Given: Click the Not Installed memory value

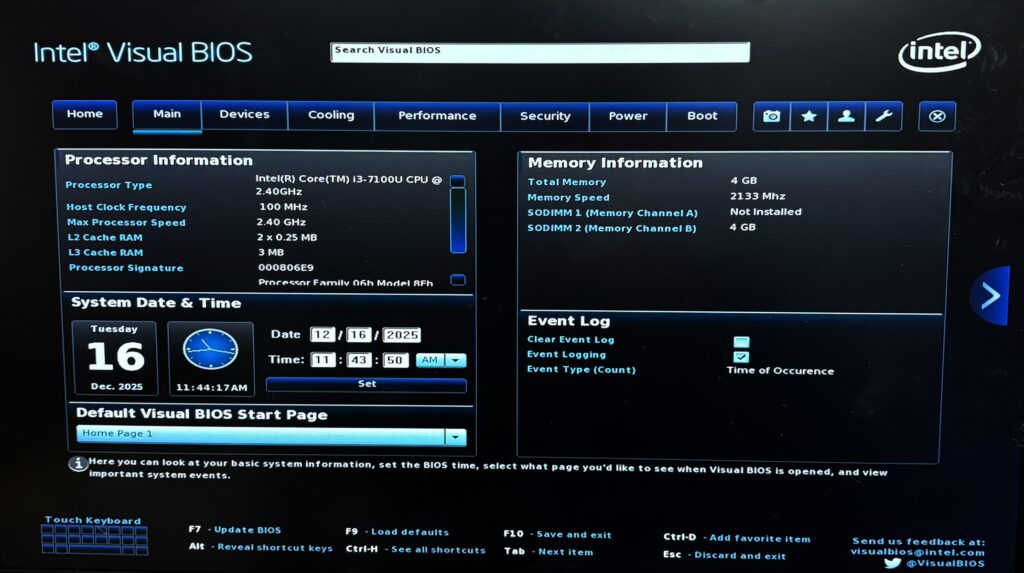Looking at the screenshot, I should [x=765, y=212].
